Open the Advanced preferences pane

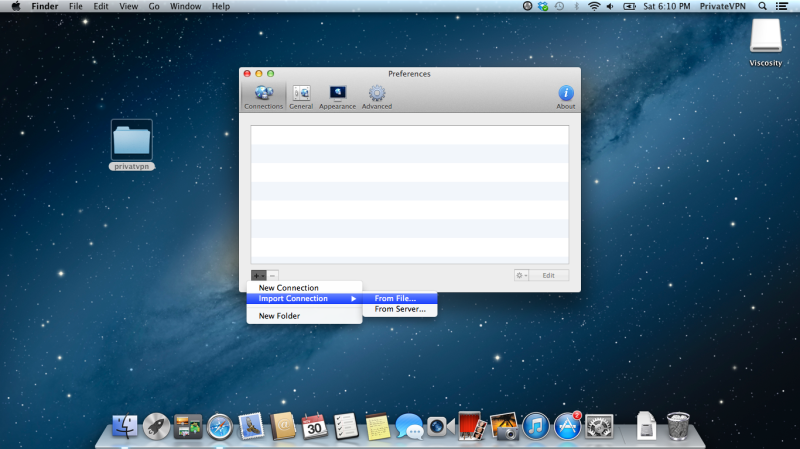[x=377, y=96]
